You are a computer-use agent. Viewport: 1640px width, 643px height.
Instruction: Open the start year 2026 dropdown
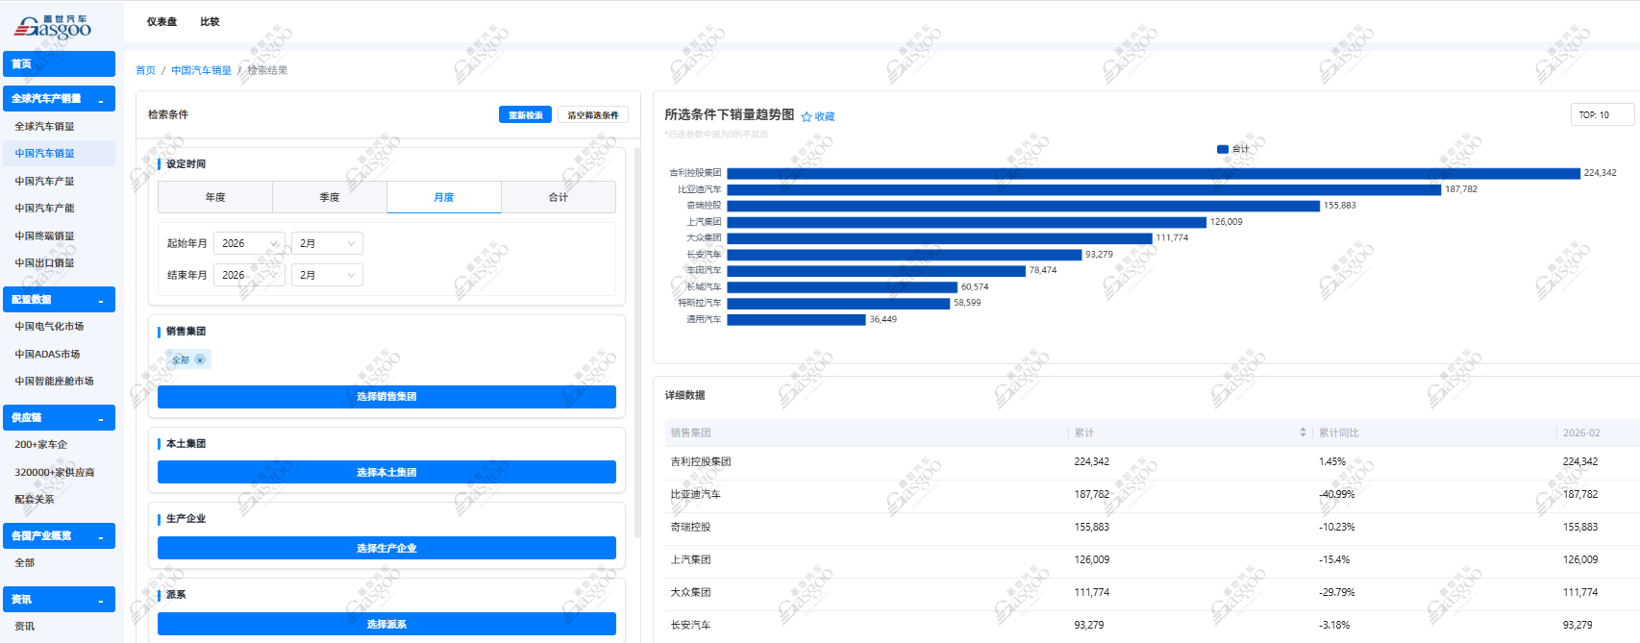(x=249, y=243)
